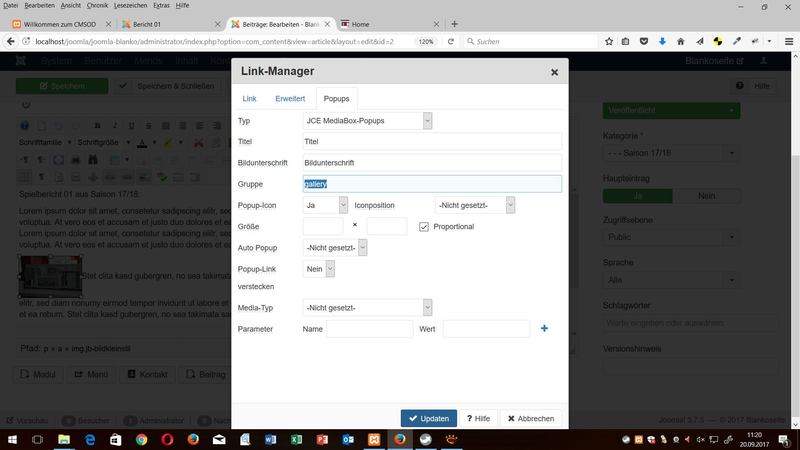Click the Gruppe field containing gallery
The height and width of the screenshot is (450, 800).
click(x=432, y=184)
